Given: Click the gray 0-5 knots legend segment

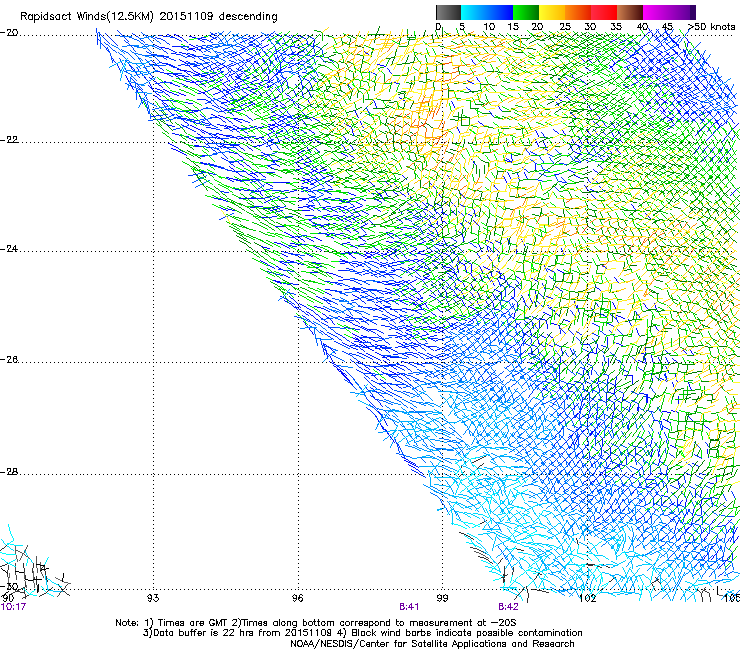Looking at the screenshot, I should (448, 12).
